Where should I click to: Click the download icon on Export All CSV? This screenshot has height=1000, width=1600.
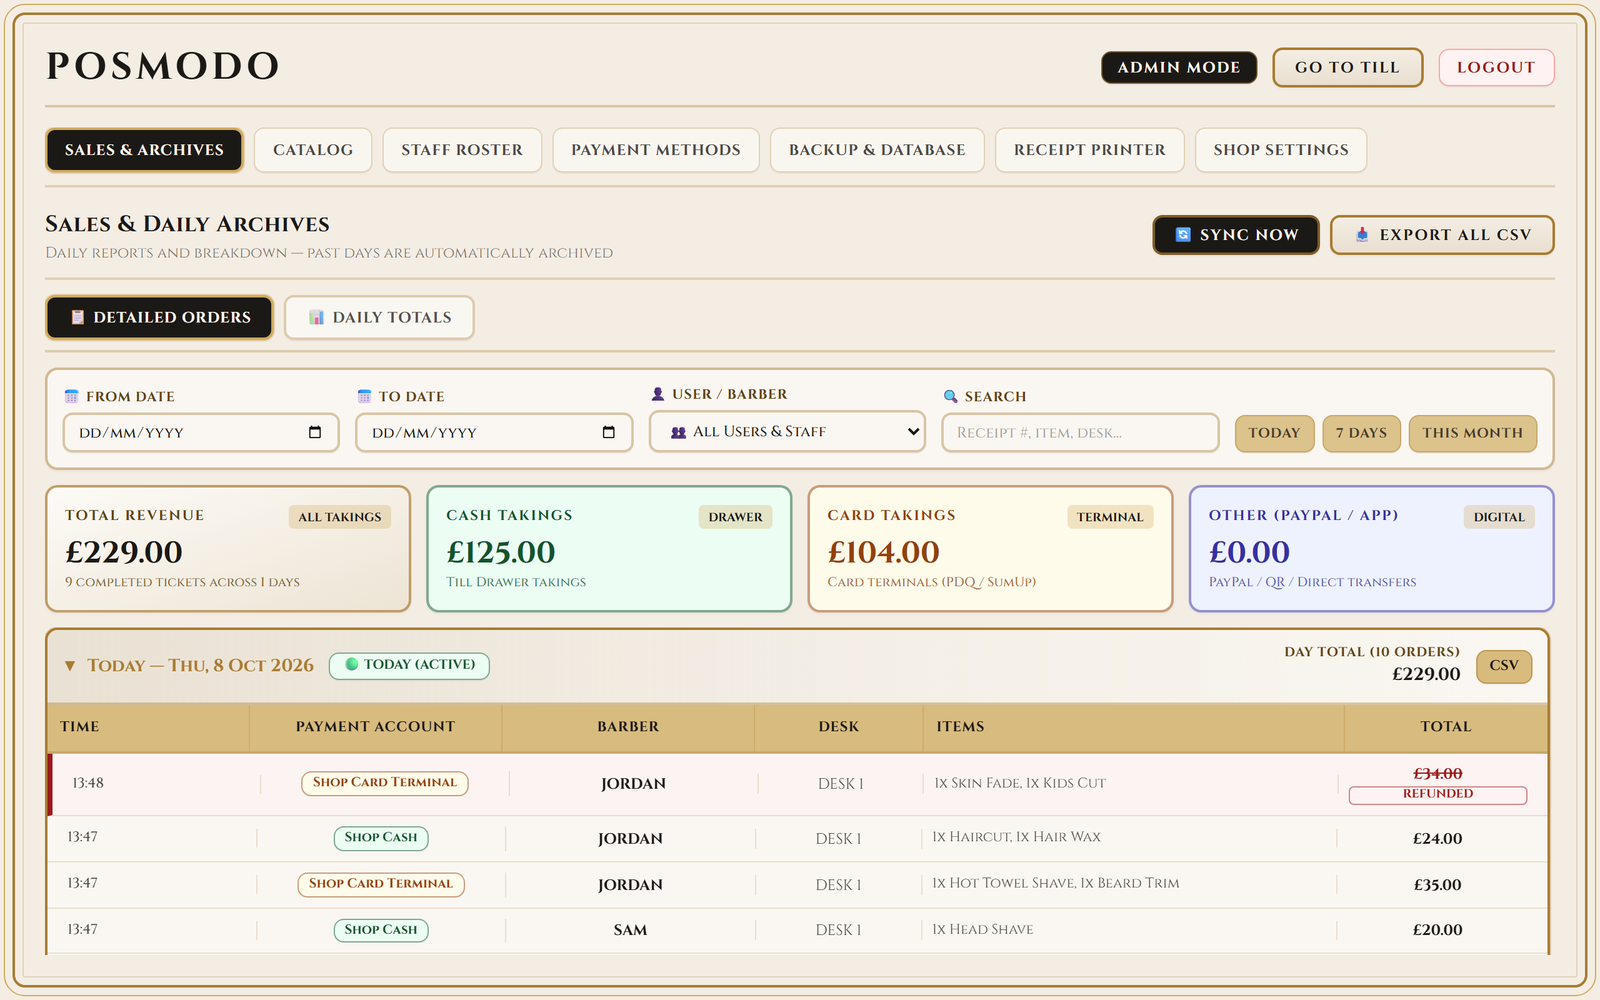[x=1362, y=235]
